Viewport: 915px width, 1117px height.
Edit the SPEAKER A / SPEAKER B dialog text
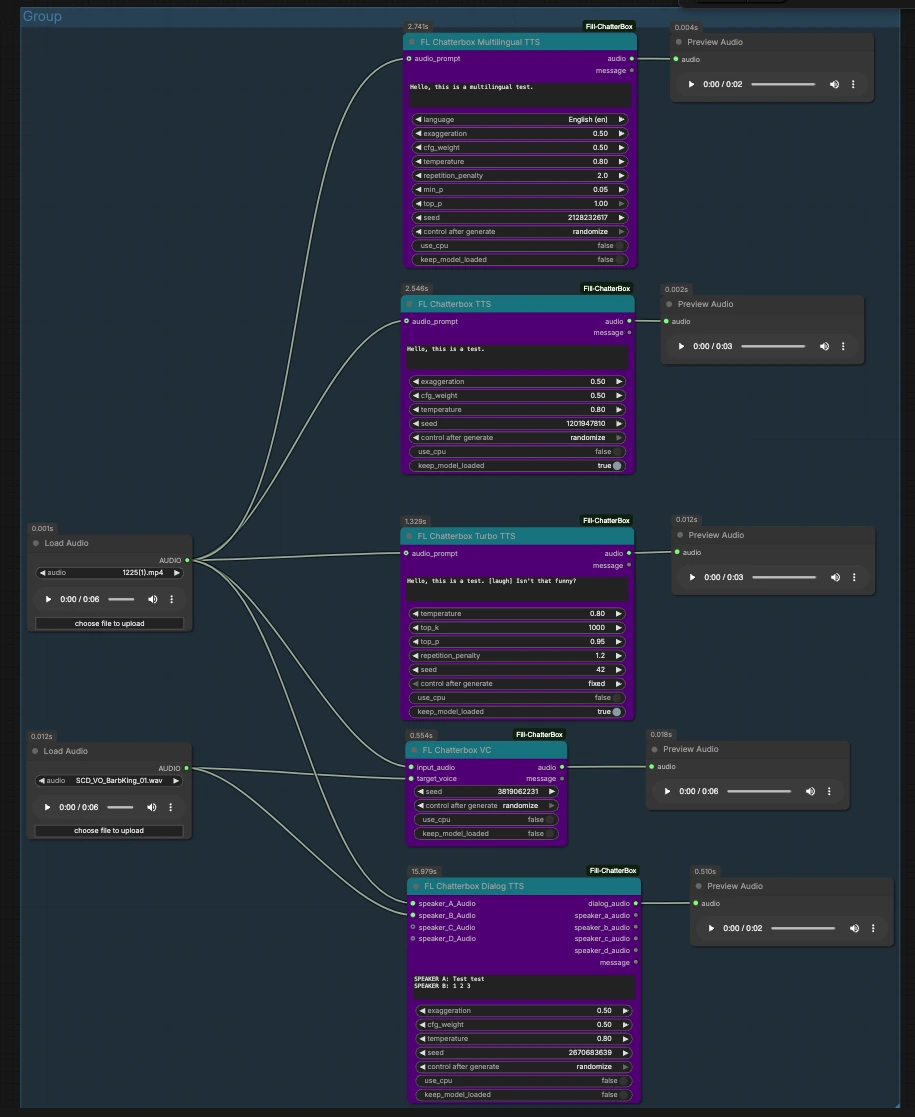524,987
